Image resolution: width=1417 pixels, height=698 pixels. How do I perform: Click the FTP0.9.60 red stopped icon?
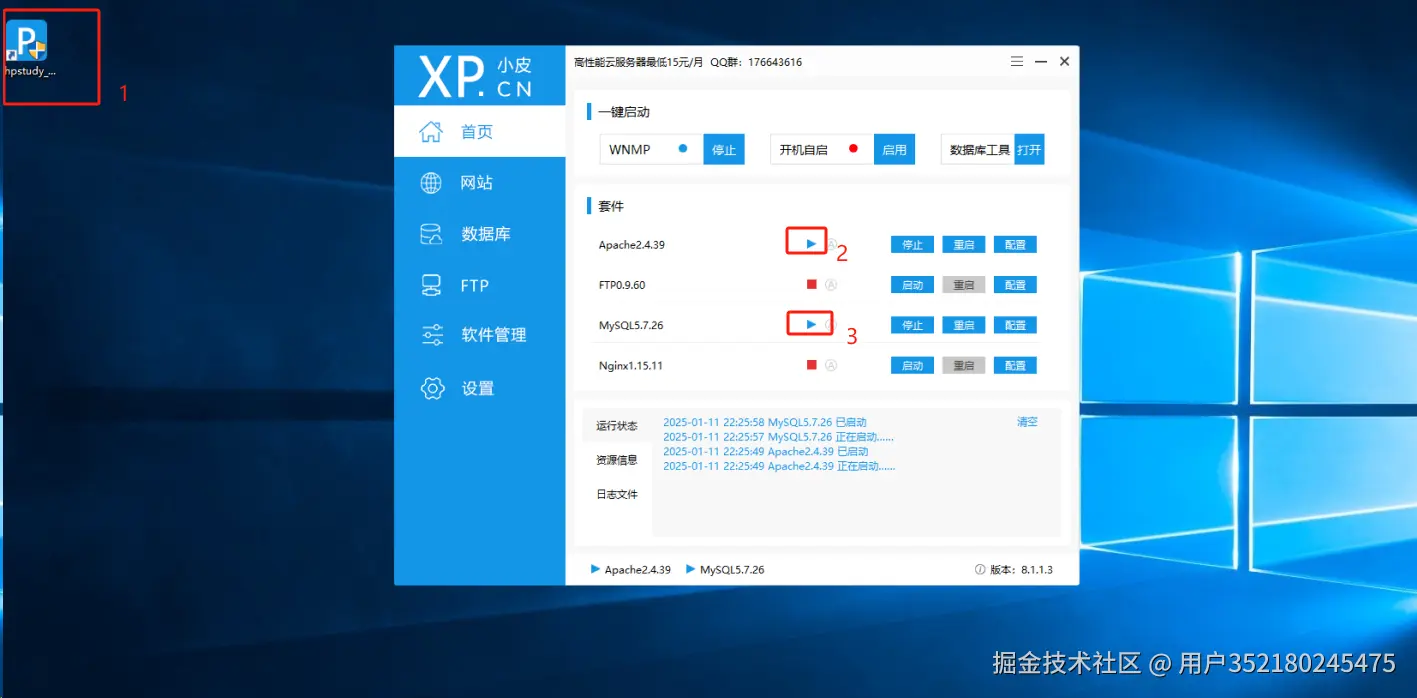click(x=812, y=284)
